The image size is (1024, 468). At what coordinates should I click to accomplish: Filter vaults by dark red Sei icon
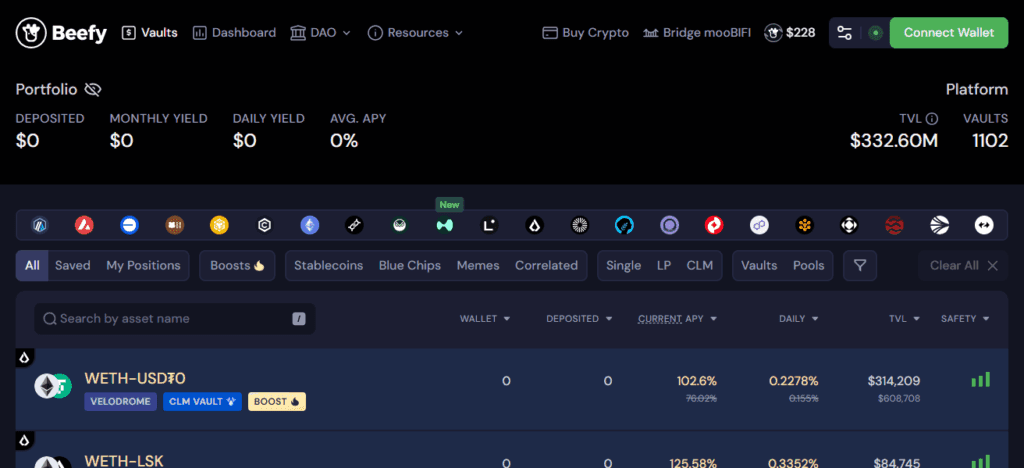click(x=895, y=226)
